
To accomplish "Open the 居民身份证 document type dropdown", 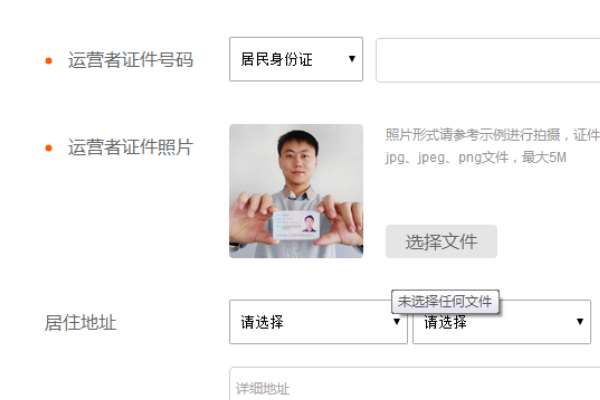I will pos(296,59).
